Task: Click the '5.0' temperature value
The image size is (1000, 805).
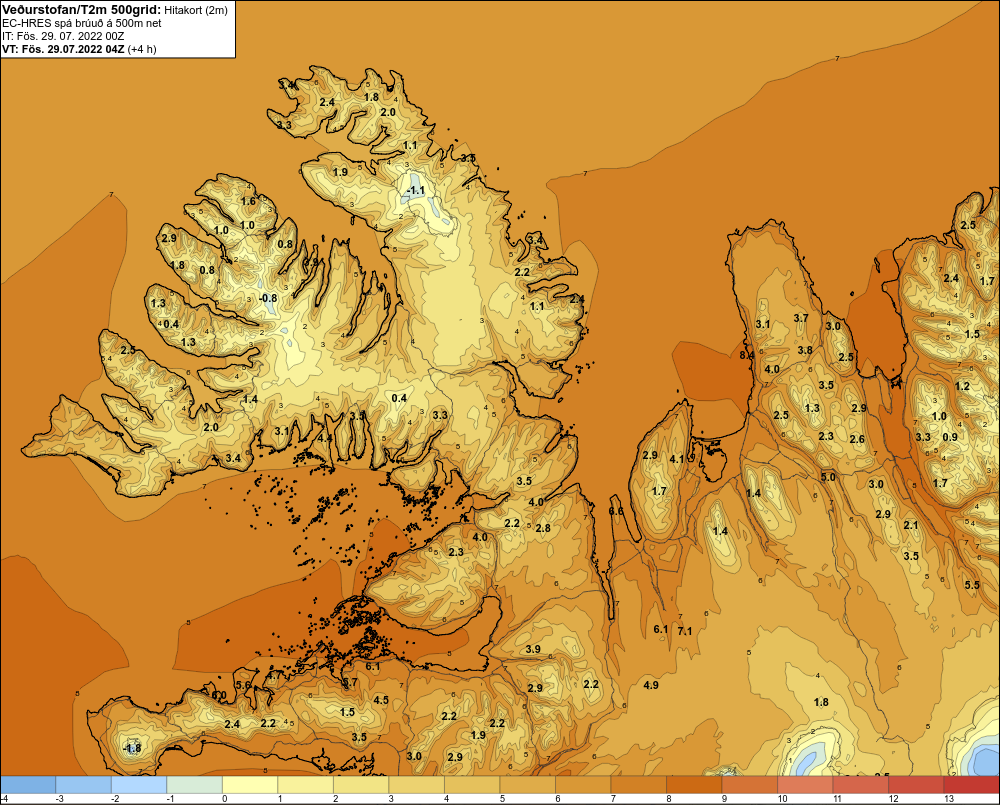Action: tap(828, 477)
